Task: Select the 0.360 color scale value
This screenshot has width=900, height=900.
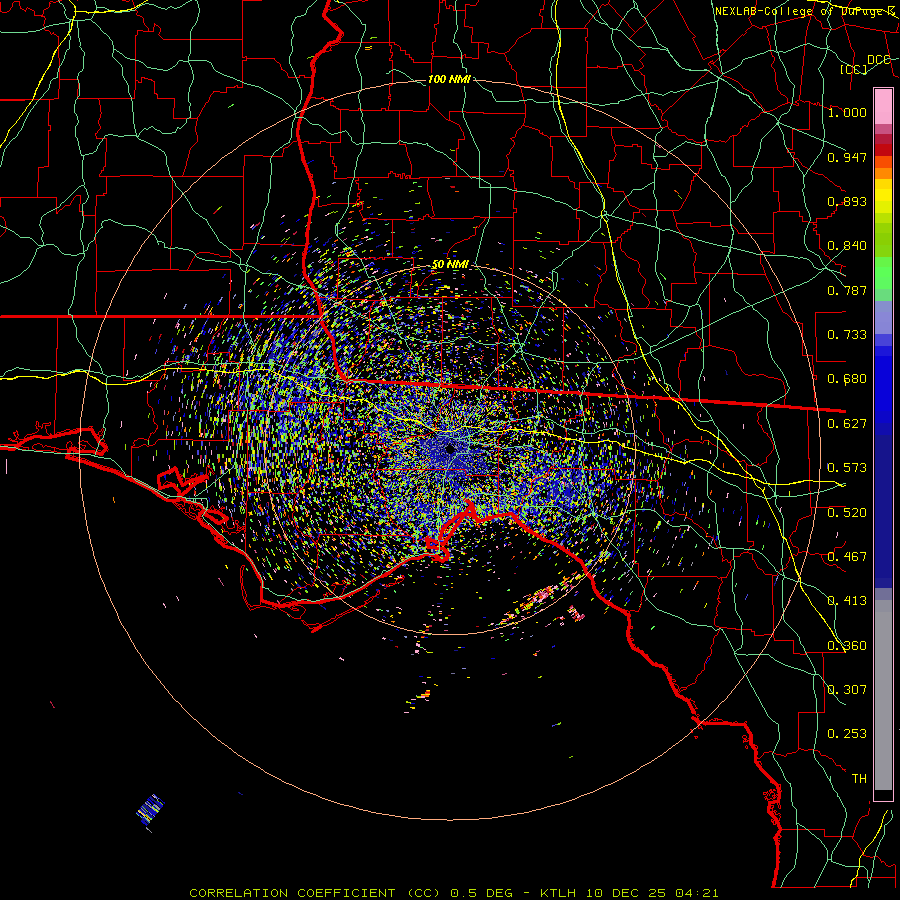Action: (x=847, y=646)
